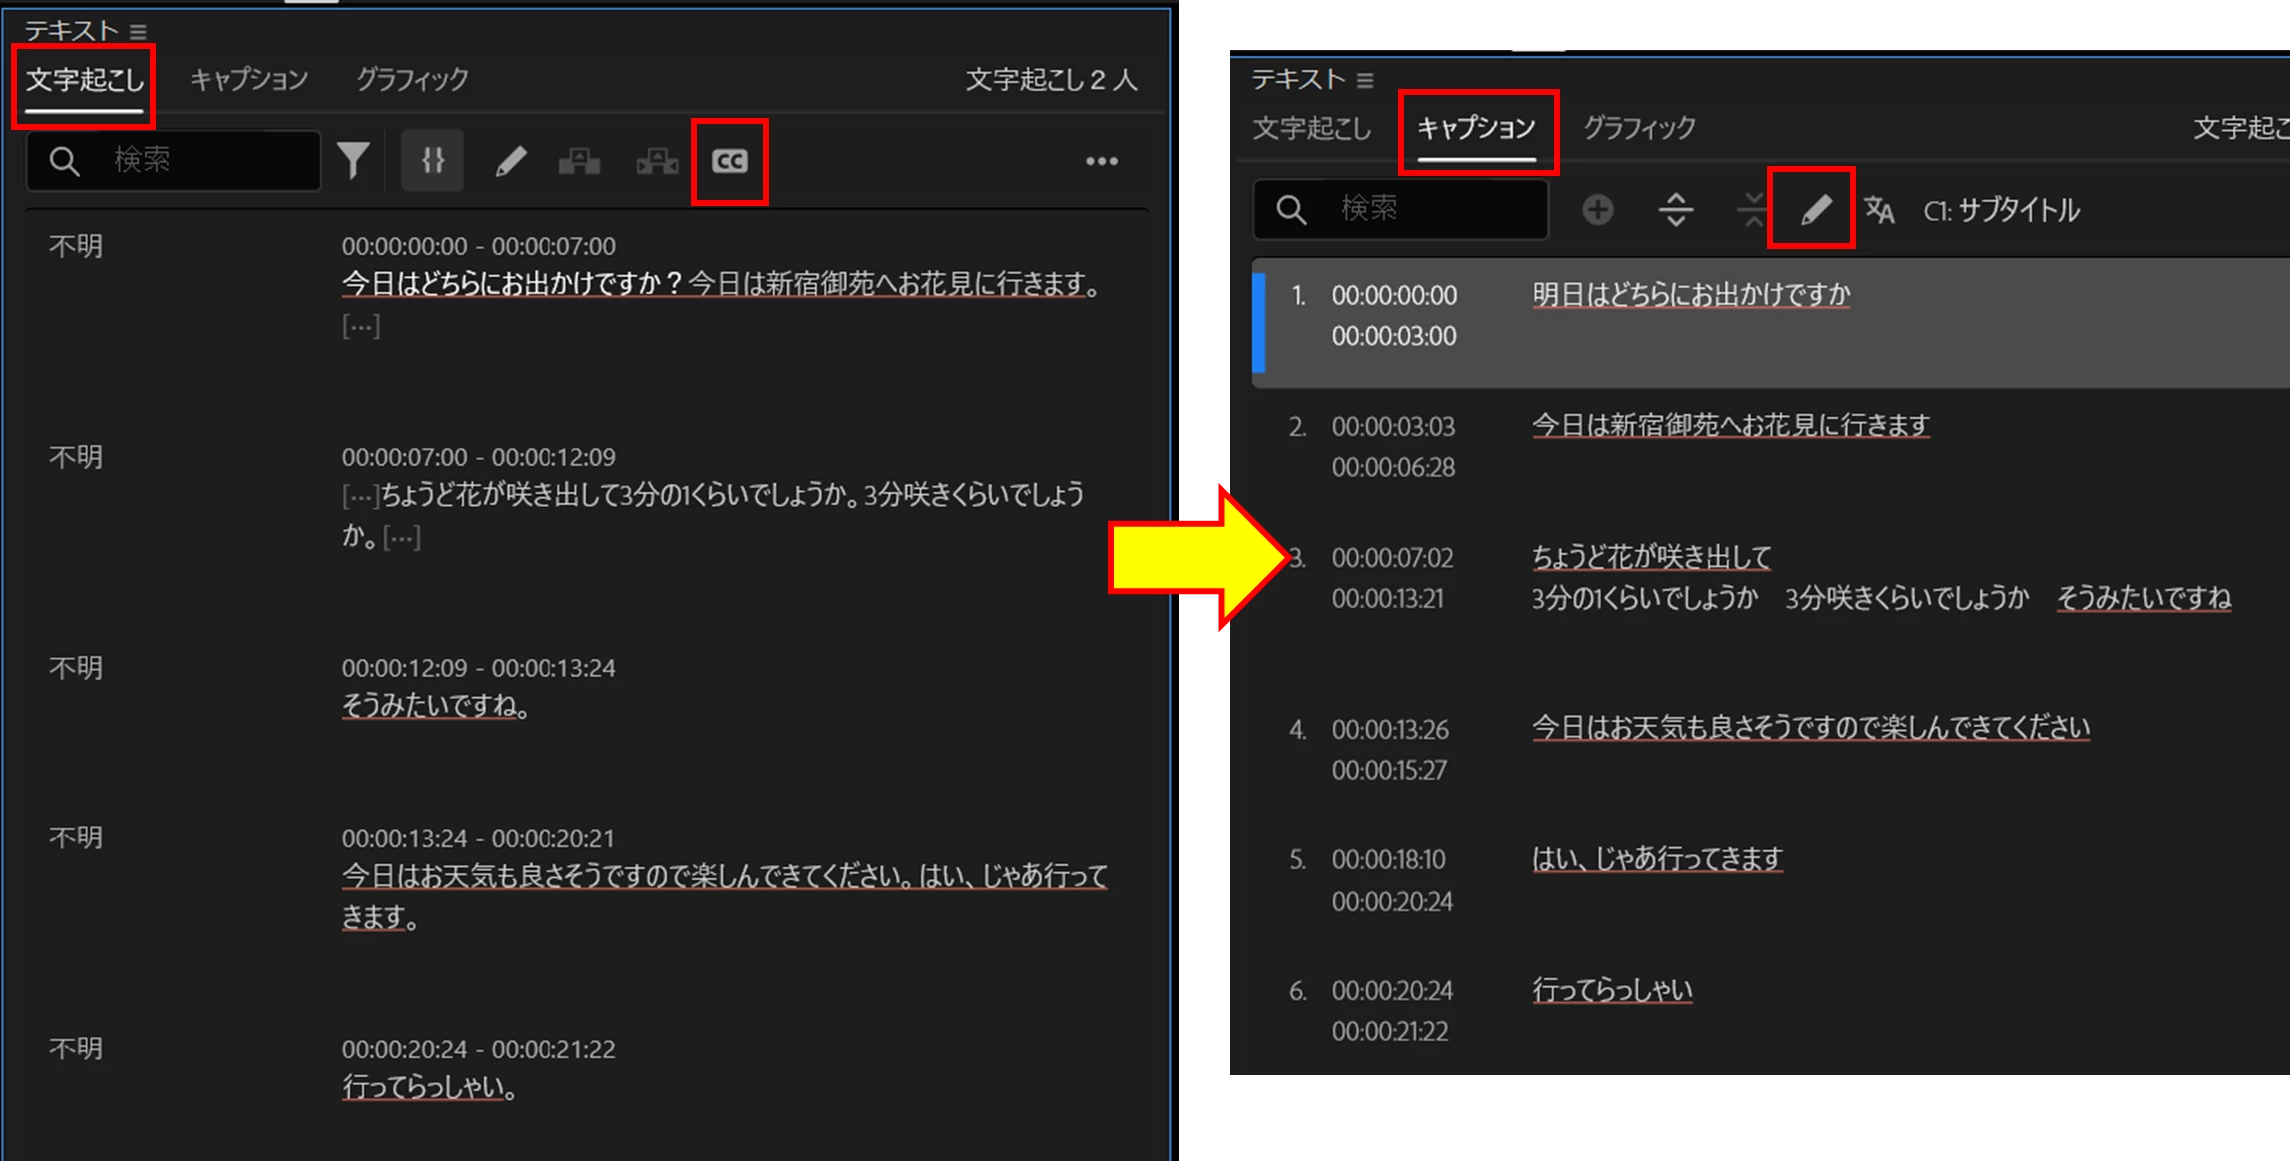This screenshot has height=1161, width=2290.
Task: Switch to the 文字起こし tab in the left panel
Action: (84, 80)
